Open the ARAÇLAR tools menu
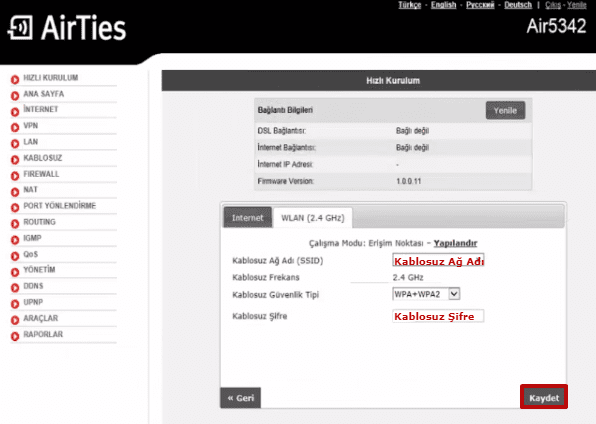596x424 pixels. click(41, 318)
